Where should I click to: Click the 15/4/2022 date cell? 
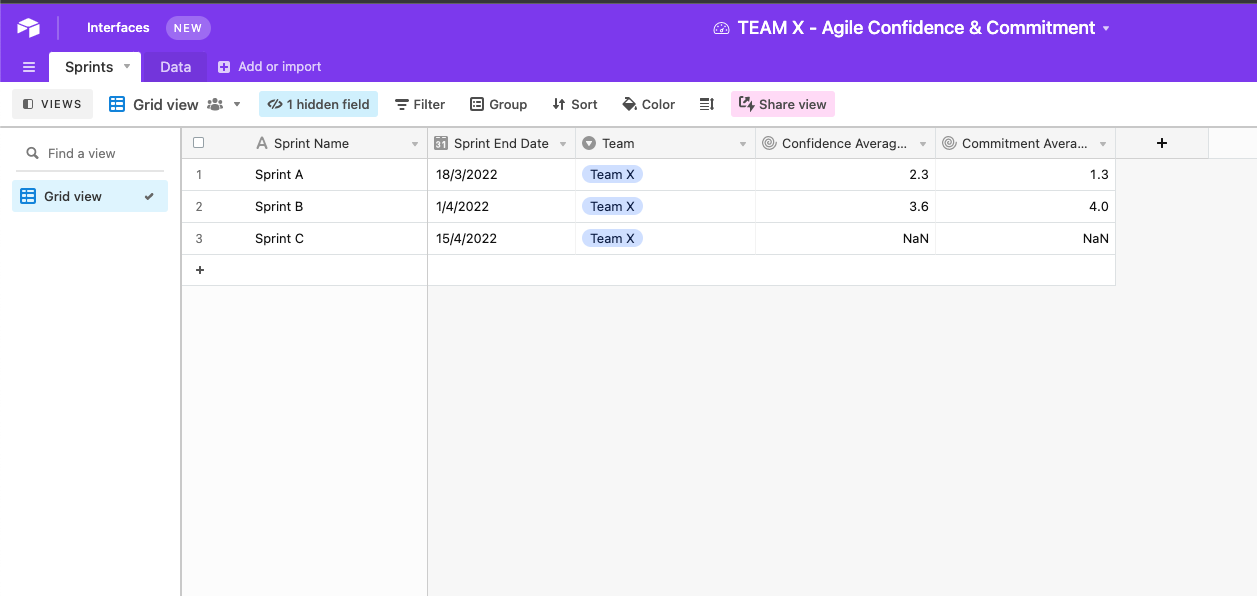point(501,238)
